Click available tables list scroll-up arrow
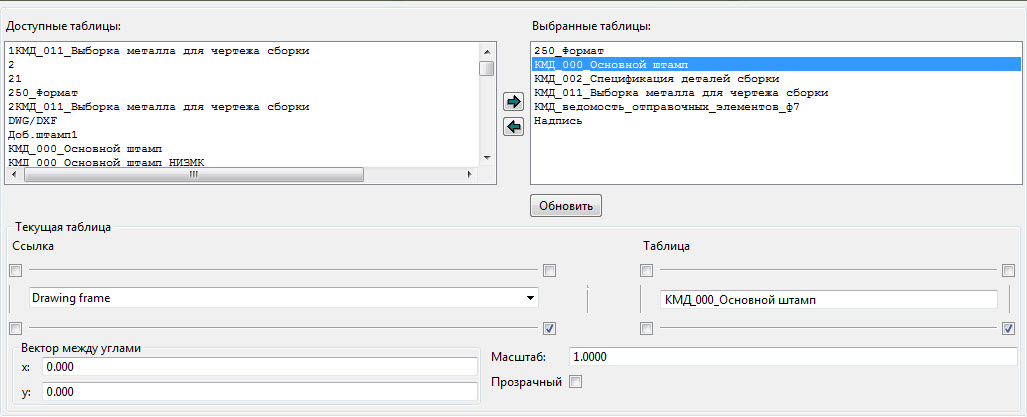The width and height of the screenshot is (1027, 417). coord(486,50)
